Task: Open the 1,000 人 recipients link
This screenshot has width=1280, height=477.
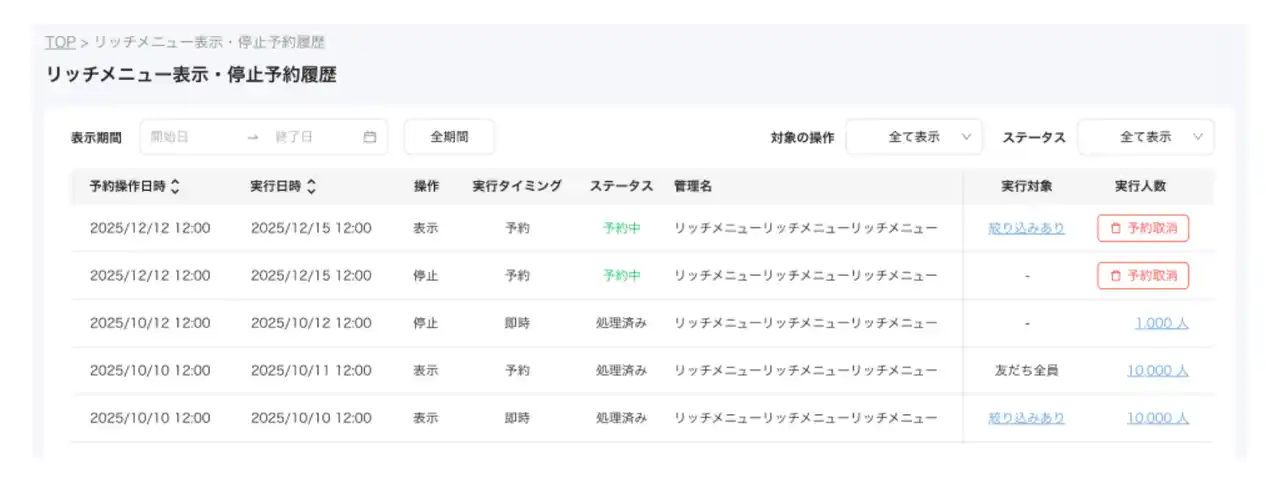Action: click(1161, 323)
